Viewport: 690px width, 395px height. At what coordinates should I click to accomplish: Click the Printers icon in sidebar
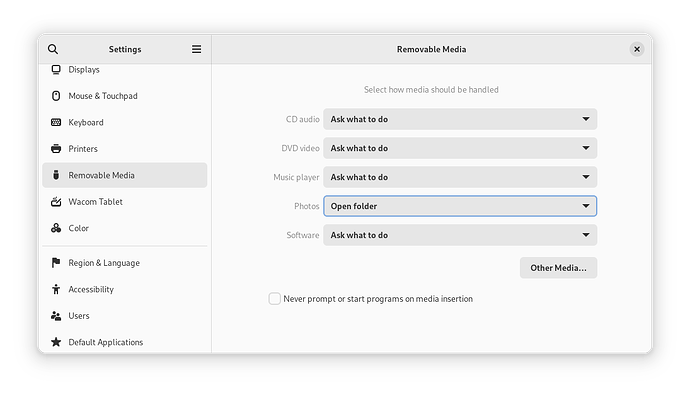[56, 149]
